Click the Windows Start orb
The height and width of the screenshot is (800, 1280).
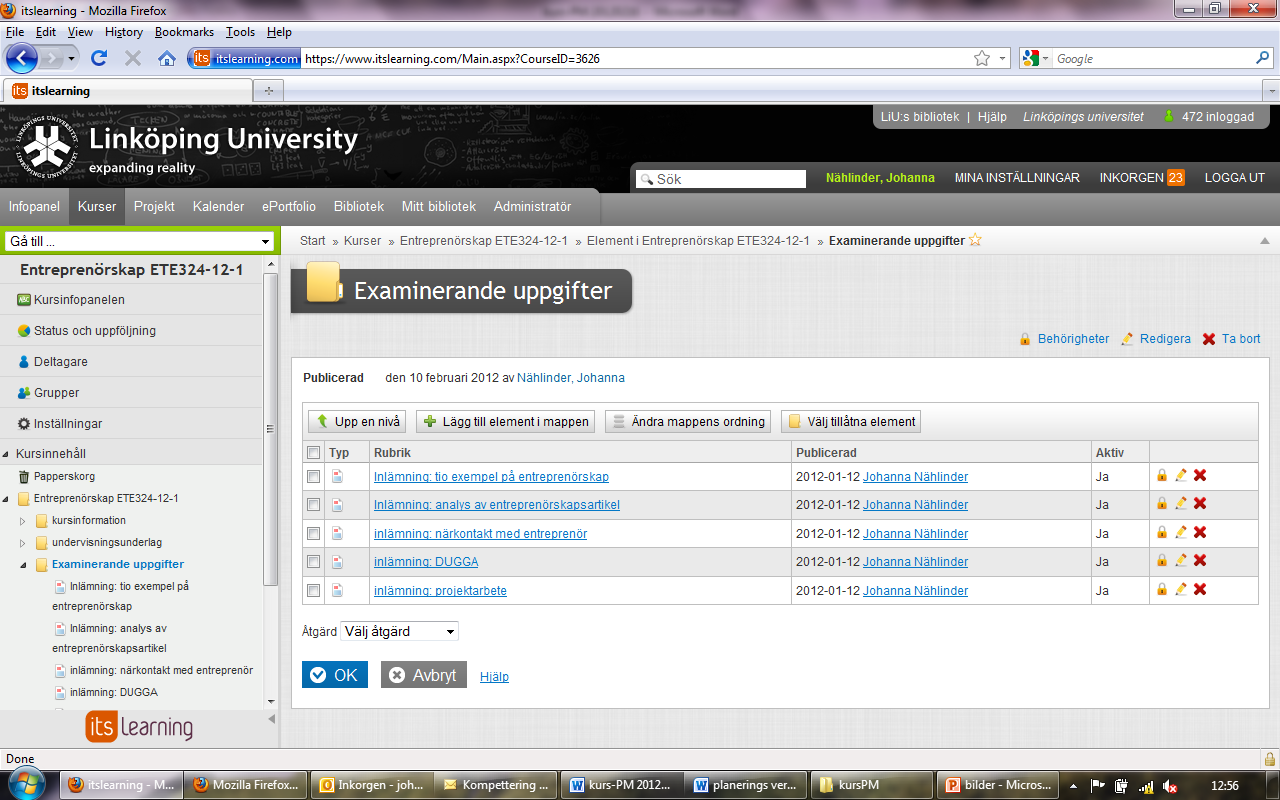(29, 784)
